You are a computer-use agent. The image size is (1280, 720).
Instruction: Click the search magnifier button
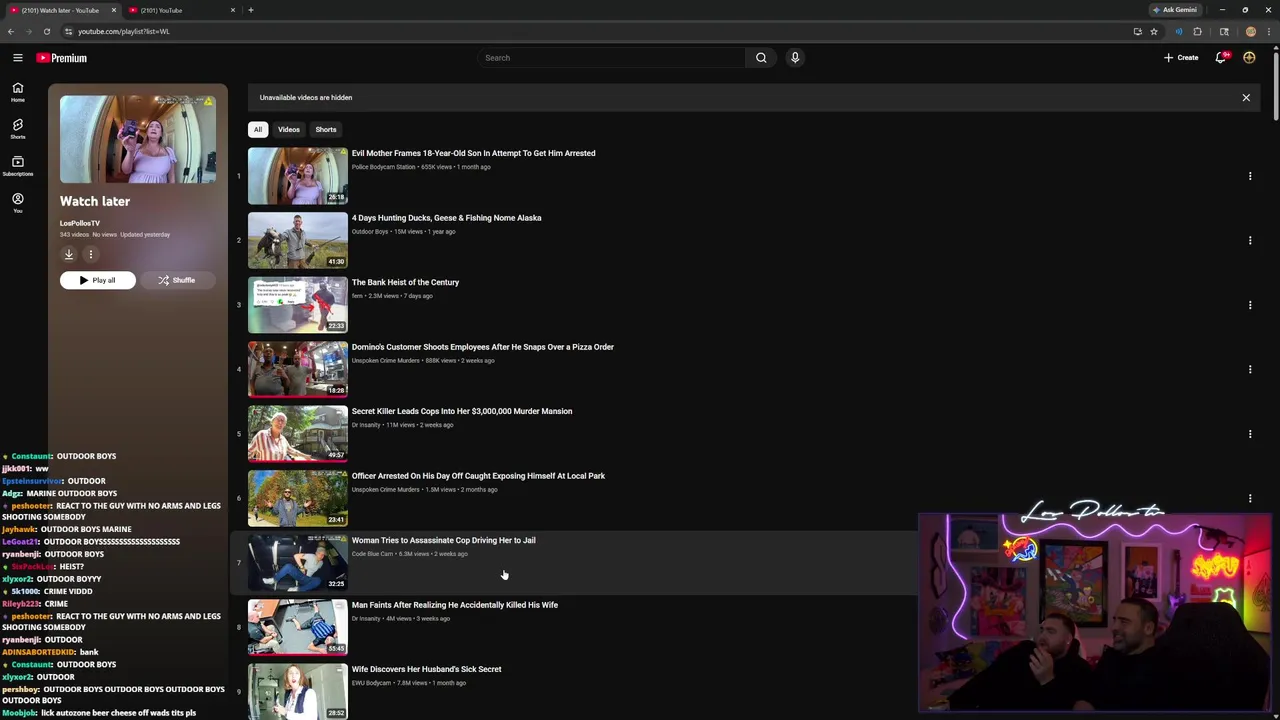(x=761, y=58)
